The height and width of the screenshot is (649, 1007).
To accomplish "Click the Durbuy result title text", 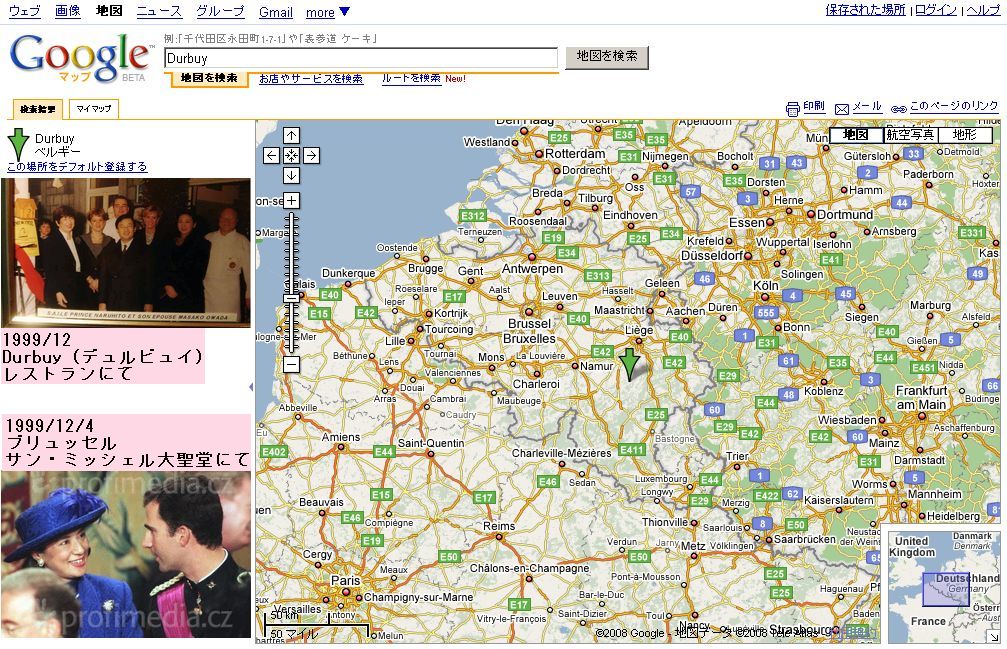I will [55, 139].
